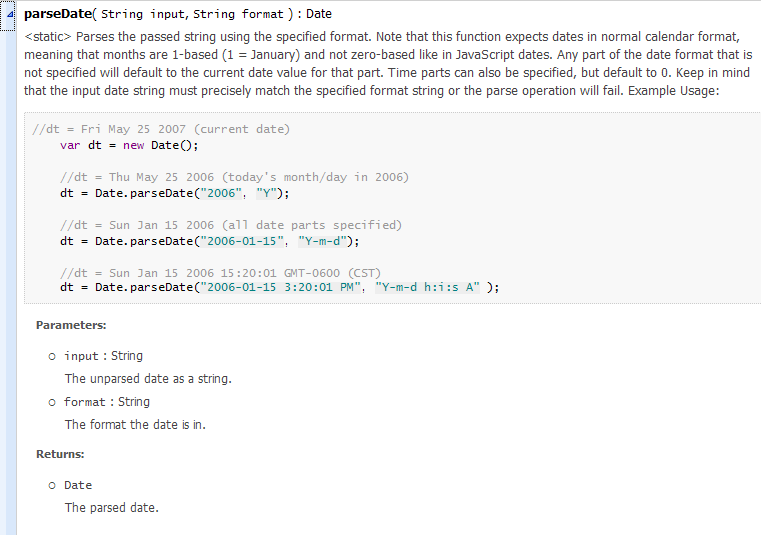
Task: Click the "2006" string in the code example
Action: coord(223,193)
